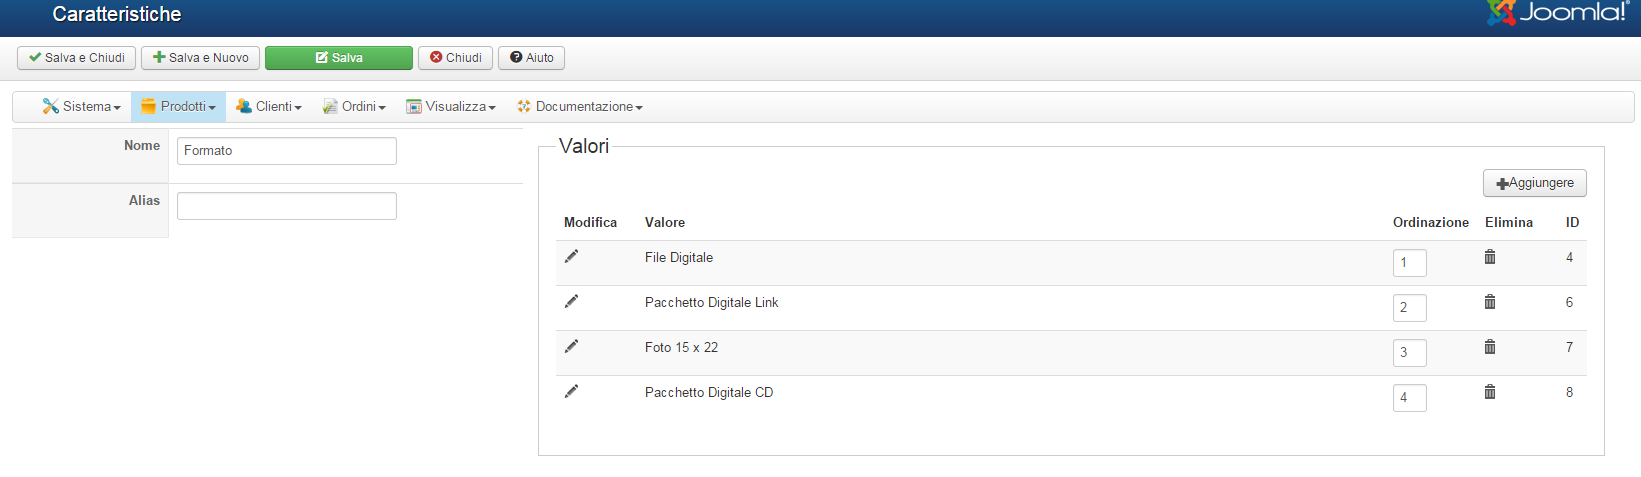
Task: Edit the Pacchetto Digitale Link value
Action: (571, 302)
